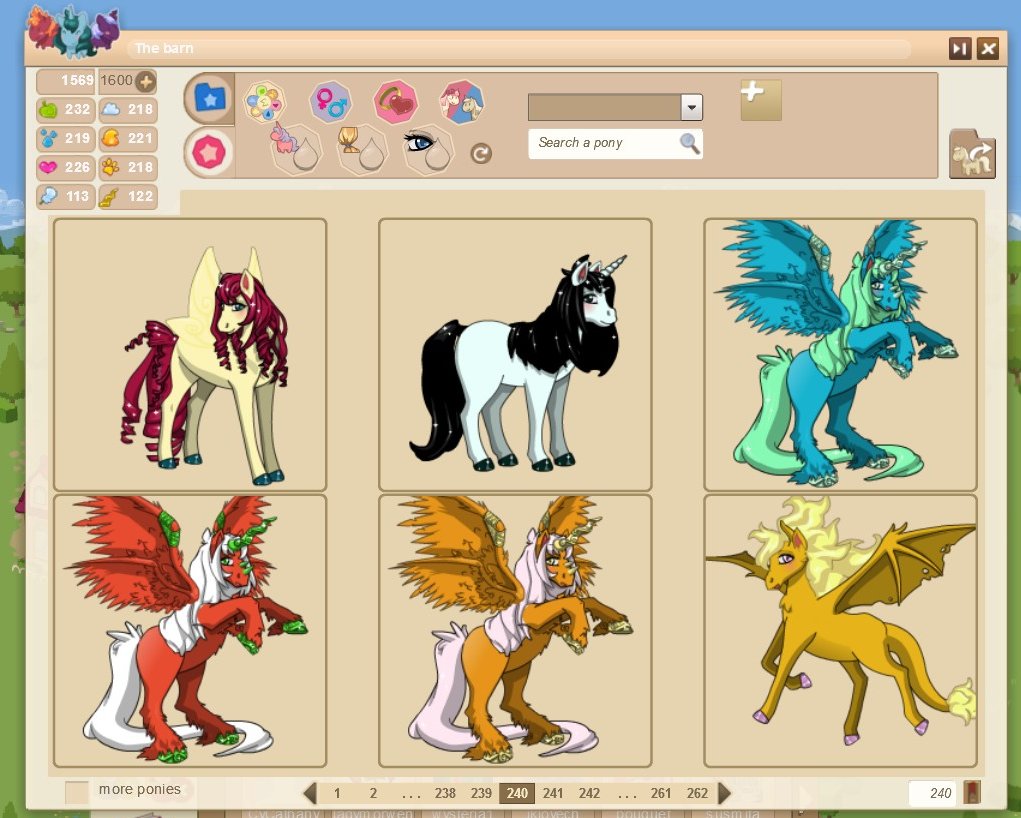Screen dimensions: 1021x818
Task: Jump to page 262
Action: click(697, 793)
